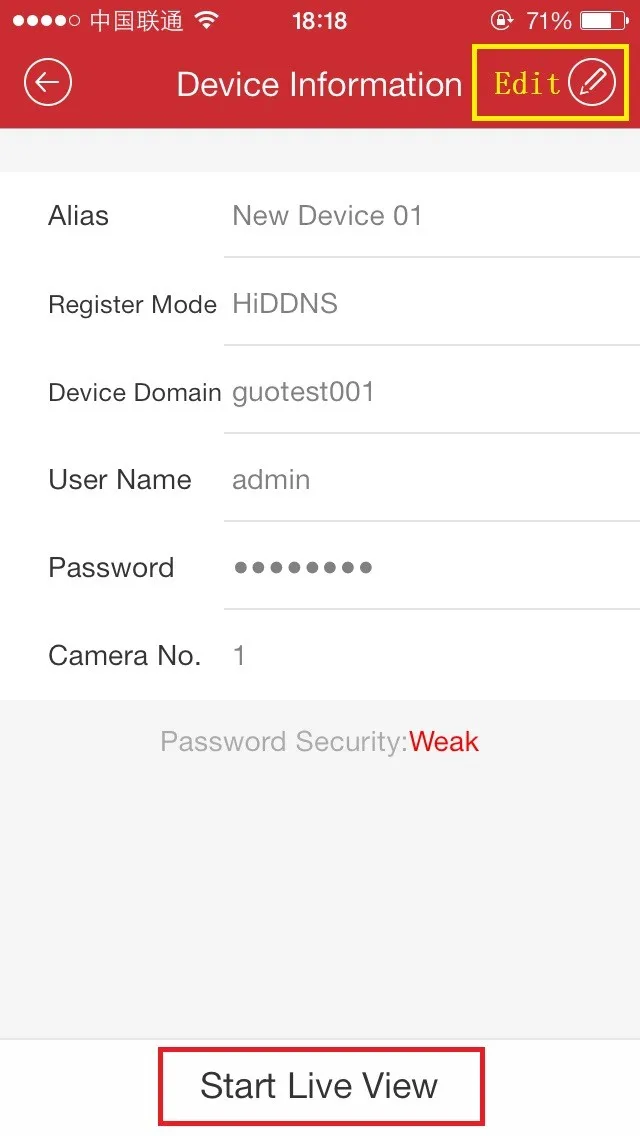Tap the 18:18 clock in status bar
Image resolution: width=640 pixels, height=1136 pixels.
pos(319,20)
